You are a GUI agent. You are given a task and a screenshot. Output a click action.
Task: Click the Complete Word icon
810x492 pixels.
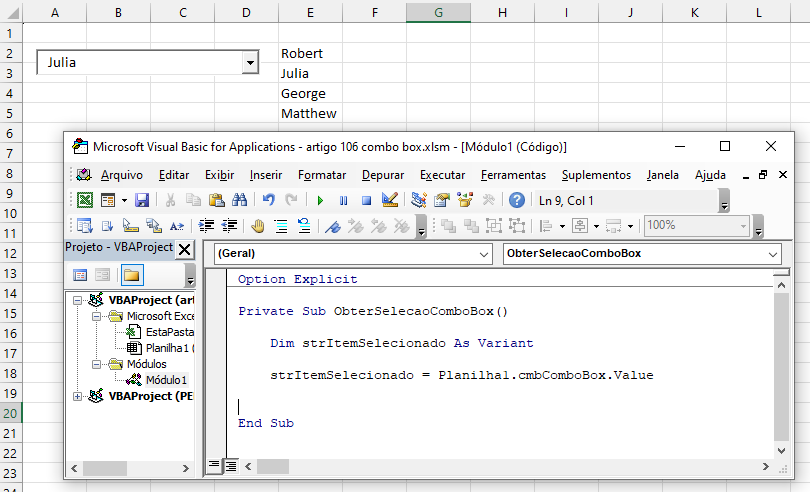tap(177, 226)
